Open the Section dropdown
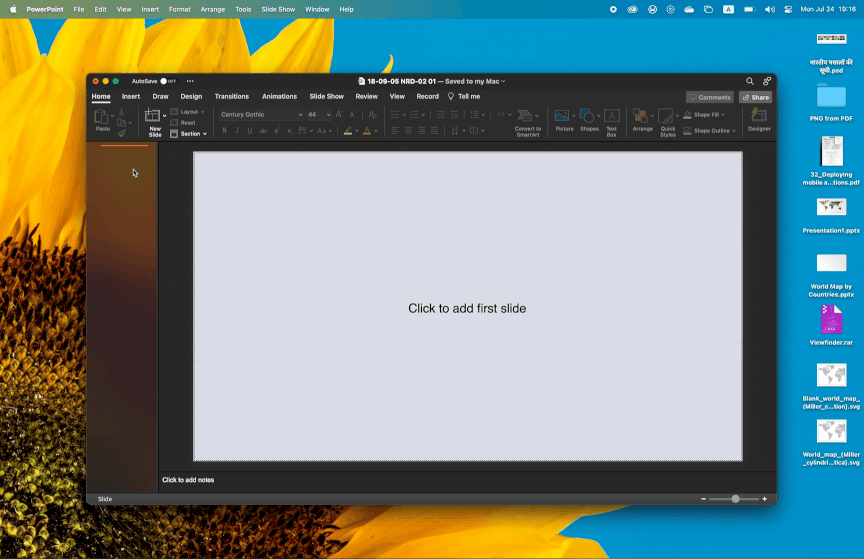The height and width of the screenshot is (559, 864). [189, 133]
